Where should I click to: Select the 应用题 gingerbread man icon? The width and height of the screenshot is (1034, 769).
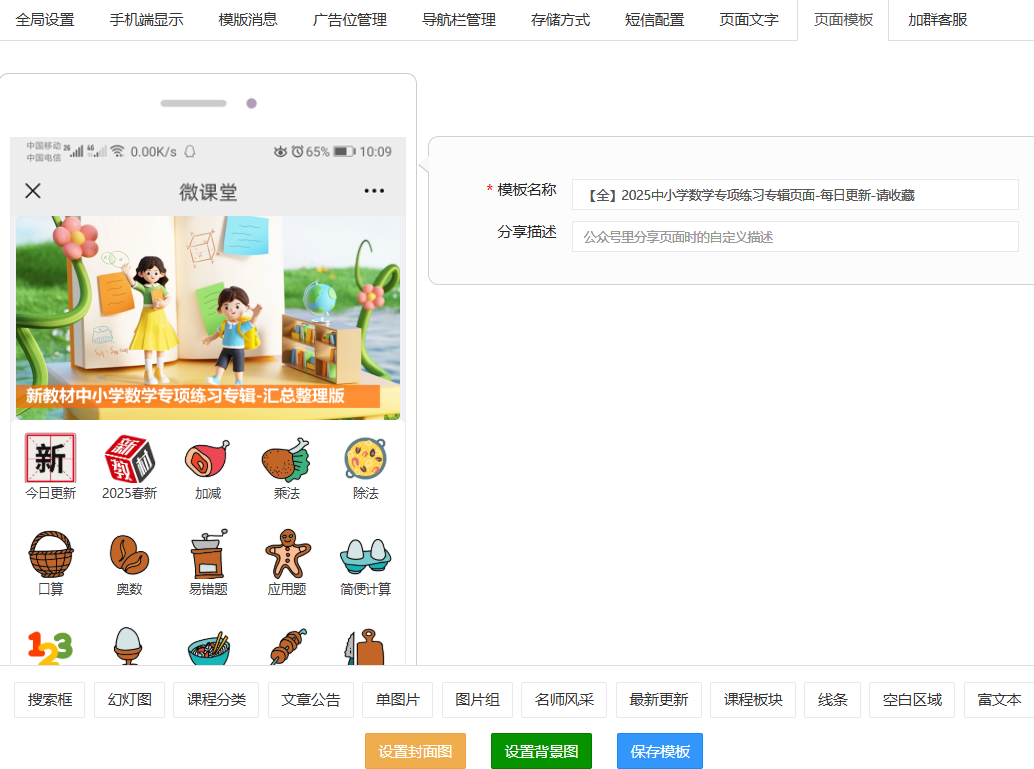[287, 555]
